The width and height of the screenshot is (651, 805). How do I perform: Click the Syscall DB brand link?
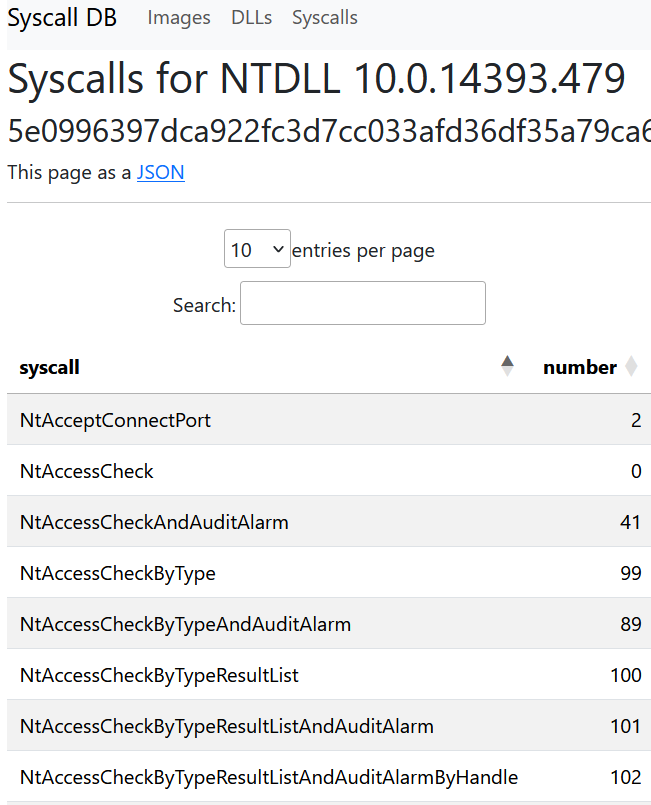coord(62,18)
